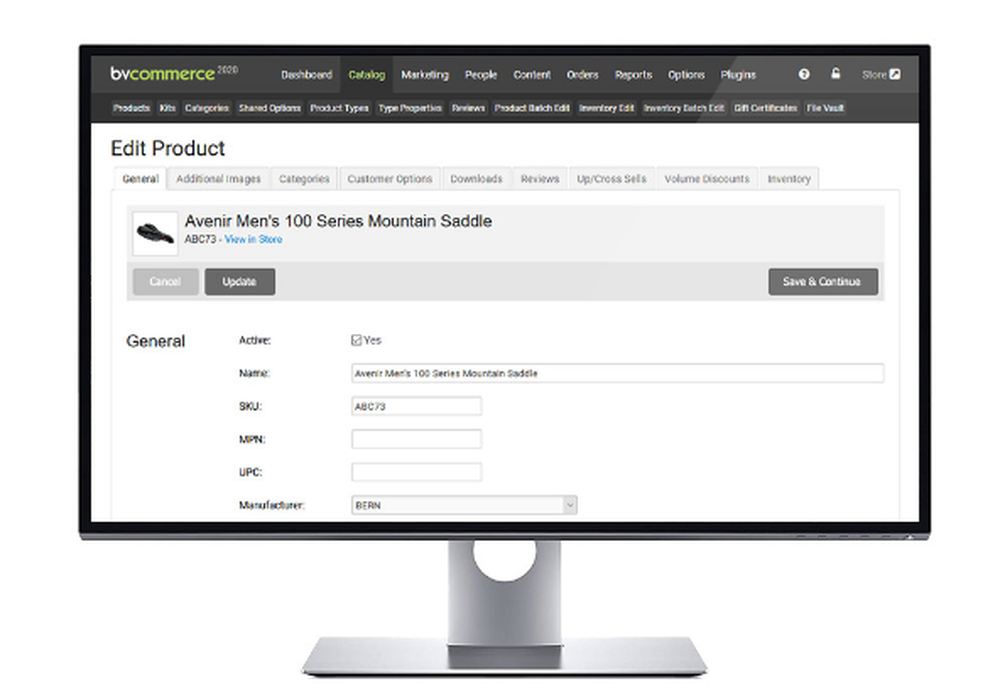
Task: Follow the View in Store link
Action: tap(253, 239)
